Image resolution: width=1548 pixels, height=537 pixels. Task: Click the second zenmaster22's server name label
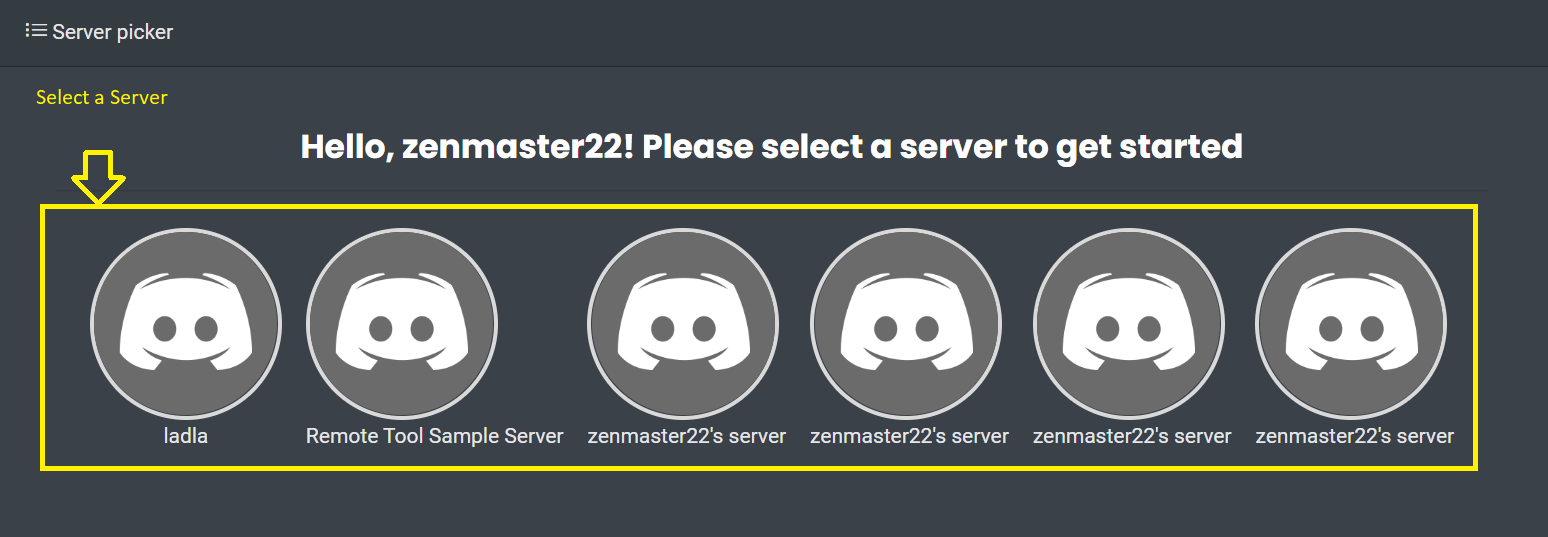click(910, 436)
